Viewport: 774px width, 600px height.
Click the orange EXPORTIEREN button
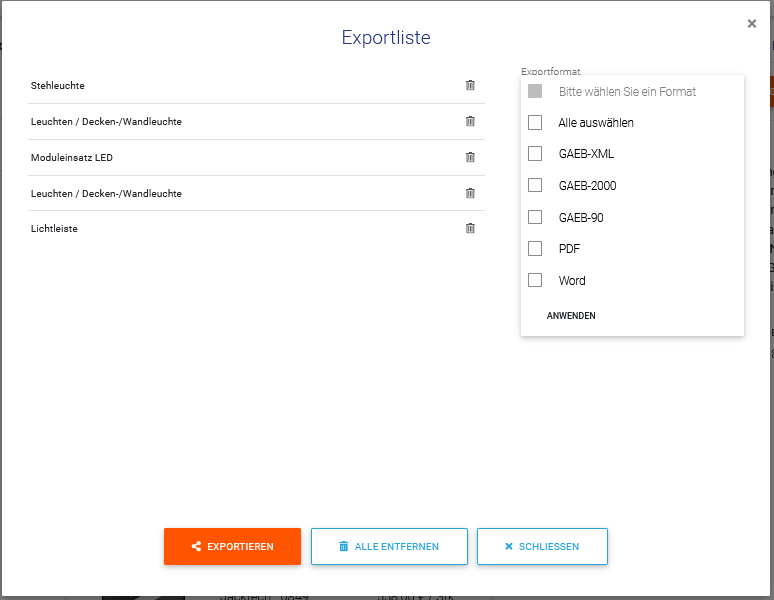232,547
